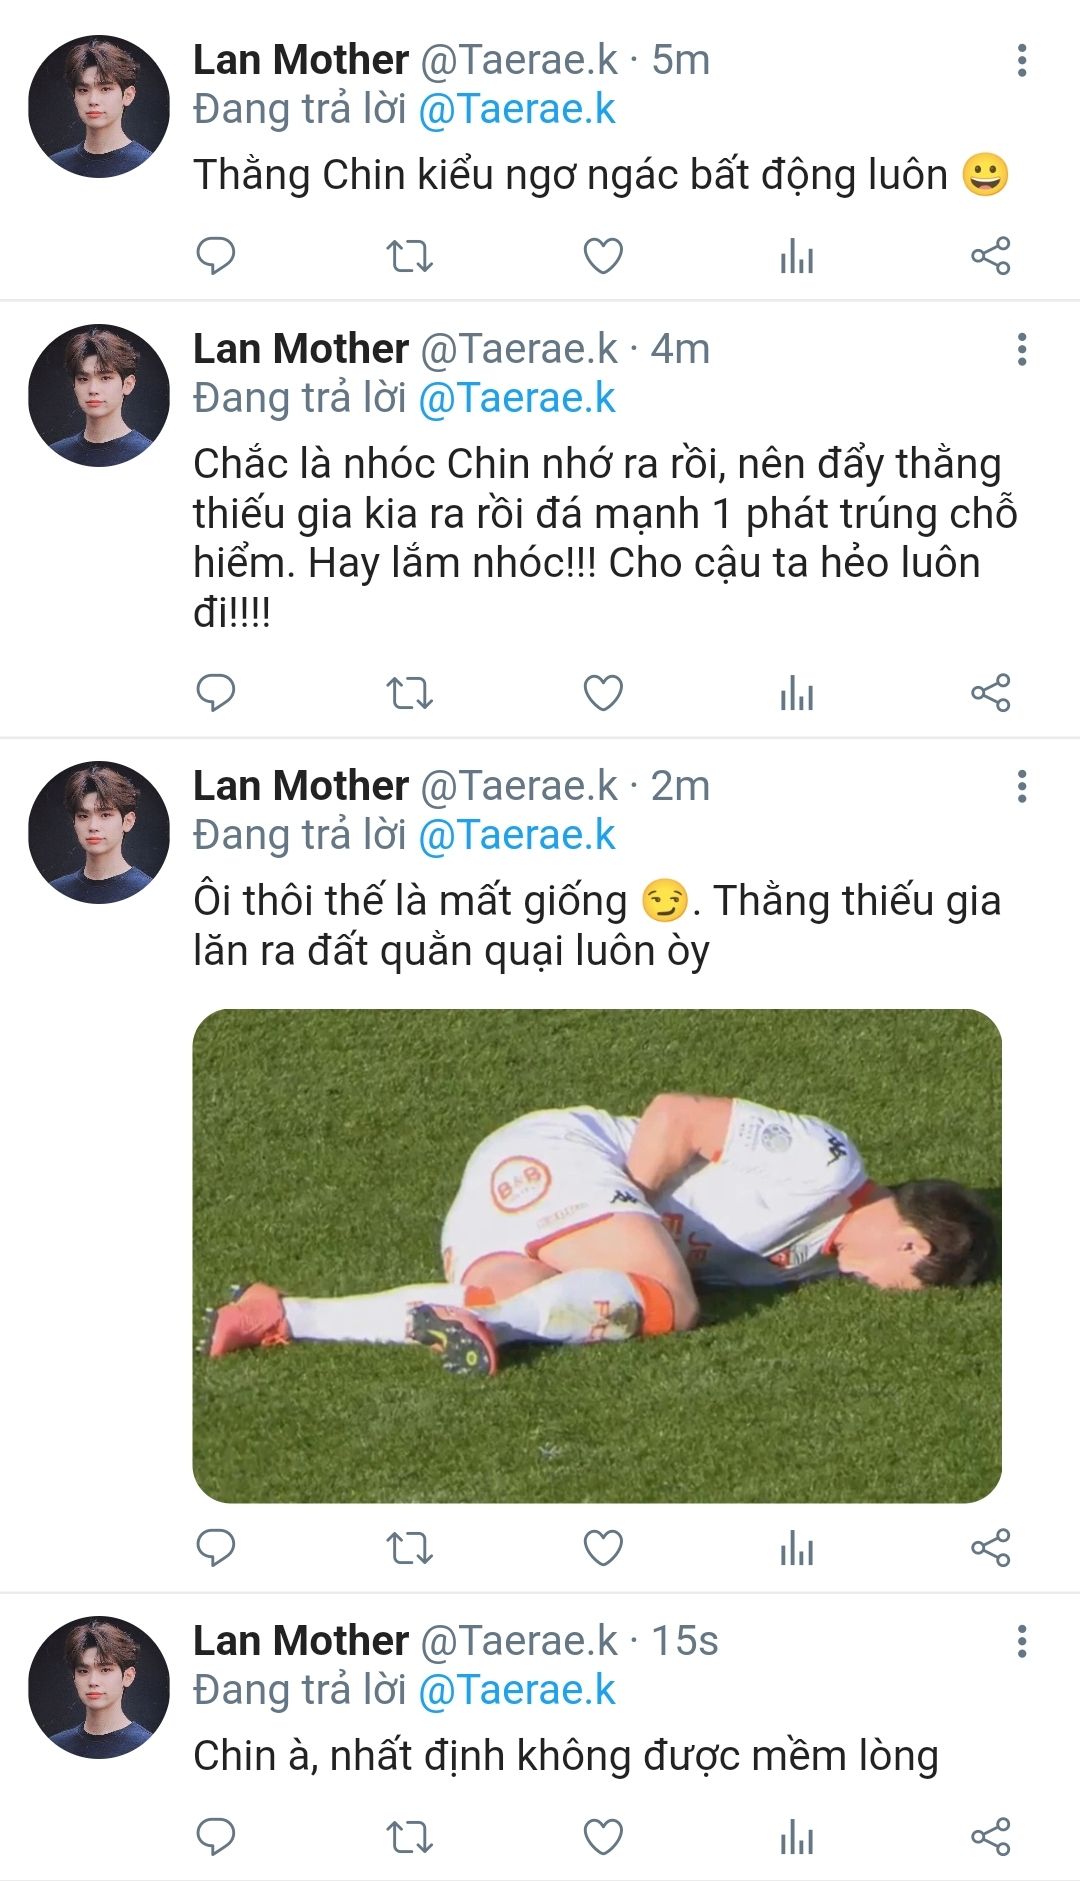Retweet the 'Chin à, nhất định' tweet

[409, 1837]
